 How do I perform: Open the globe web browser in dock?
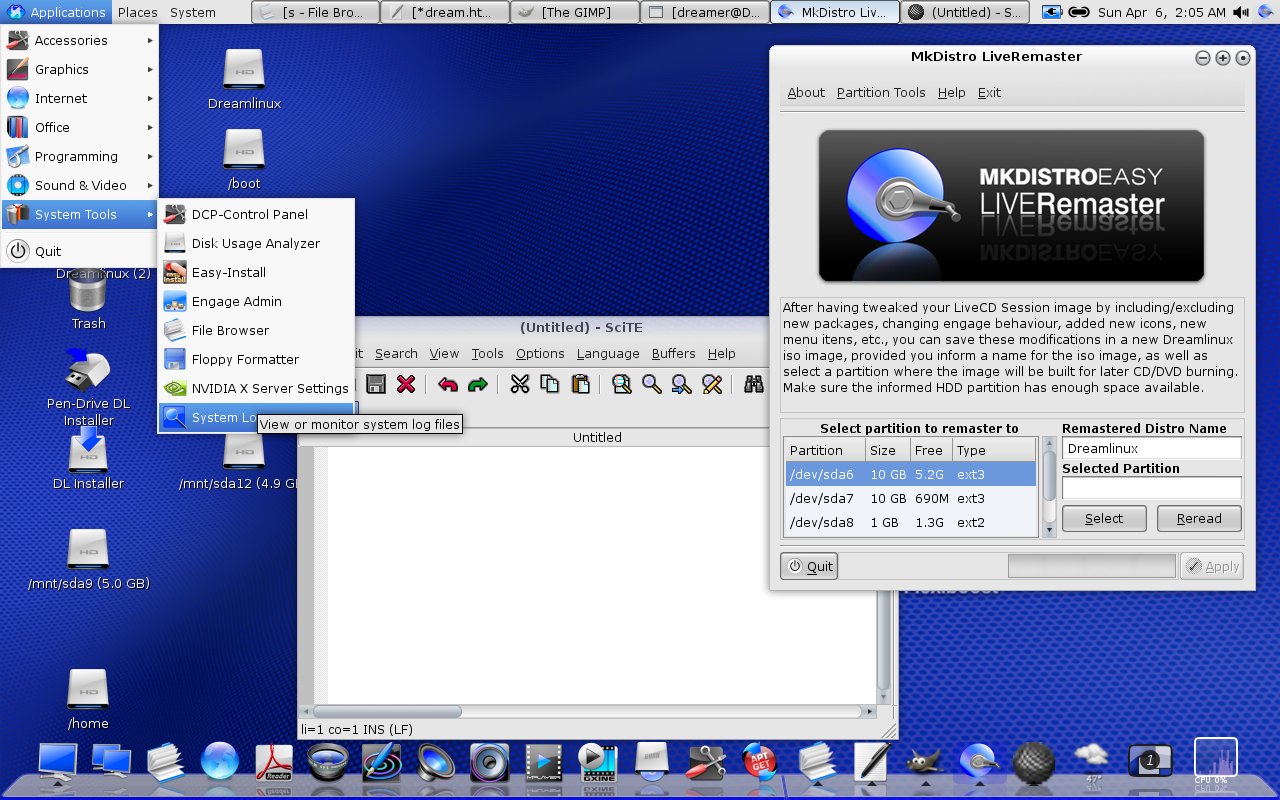coord(219,762)
